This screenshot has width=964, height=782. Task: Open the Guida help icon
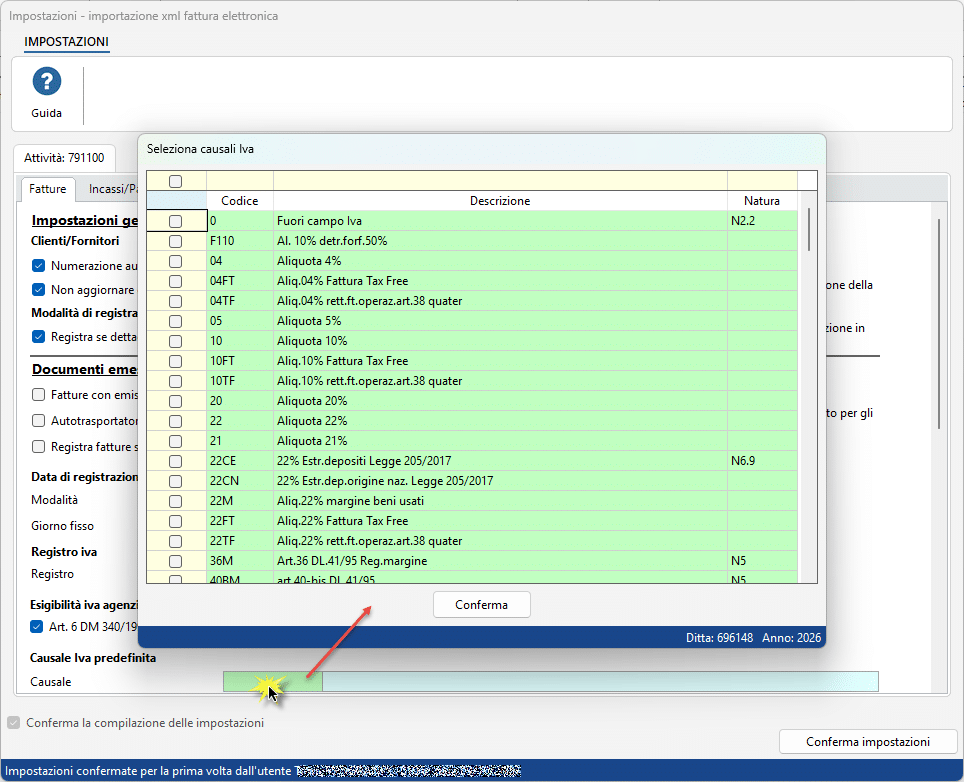tap(47, 82)
